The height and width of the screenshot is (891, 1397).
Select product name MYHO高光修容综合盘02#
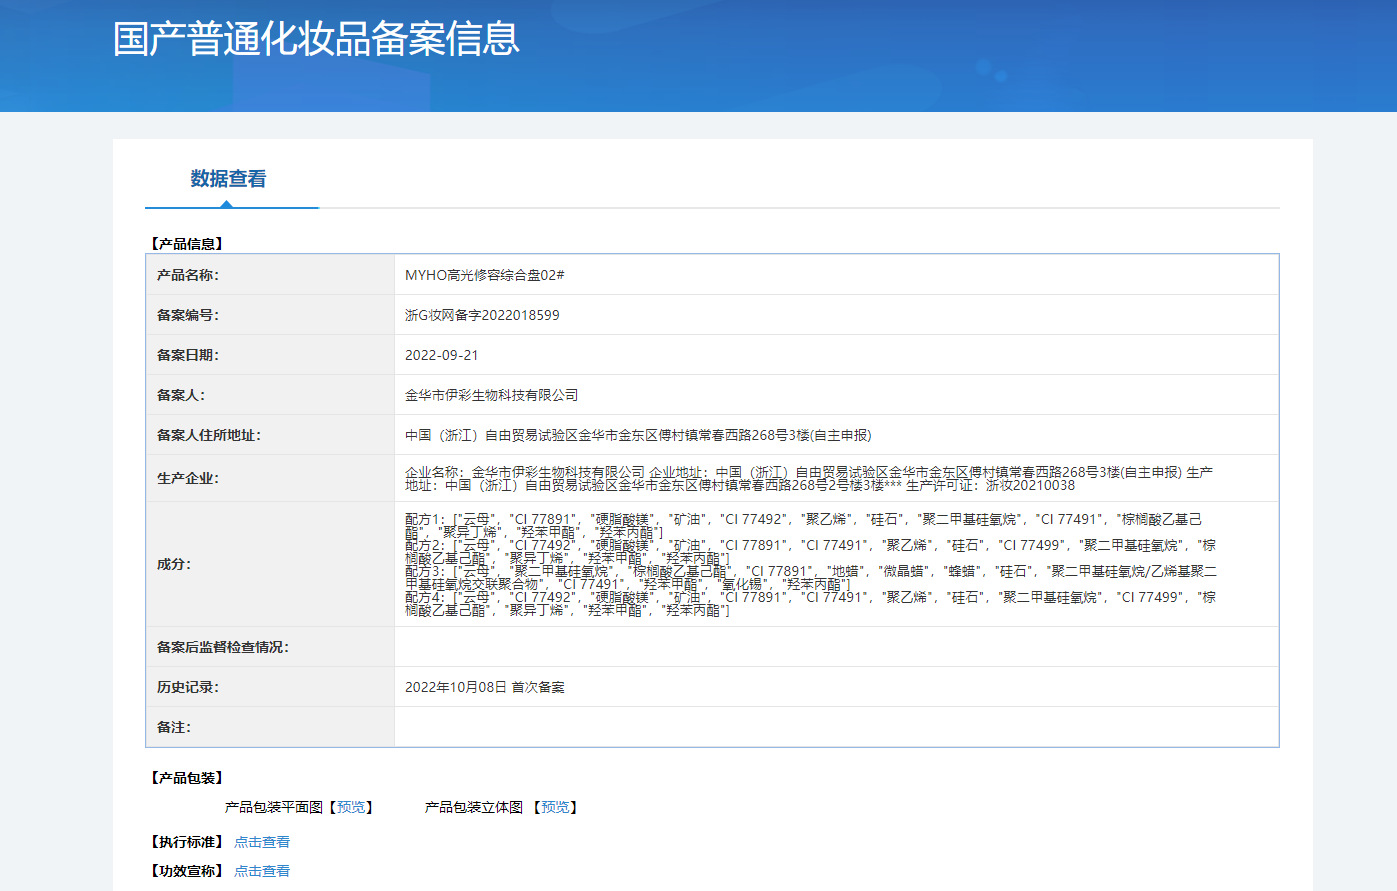[x=485, y=275]
